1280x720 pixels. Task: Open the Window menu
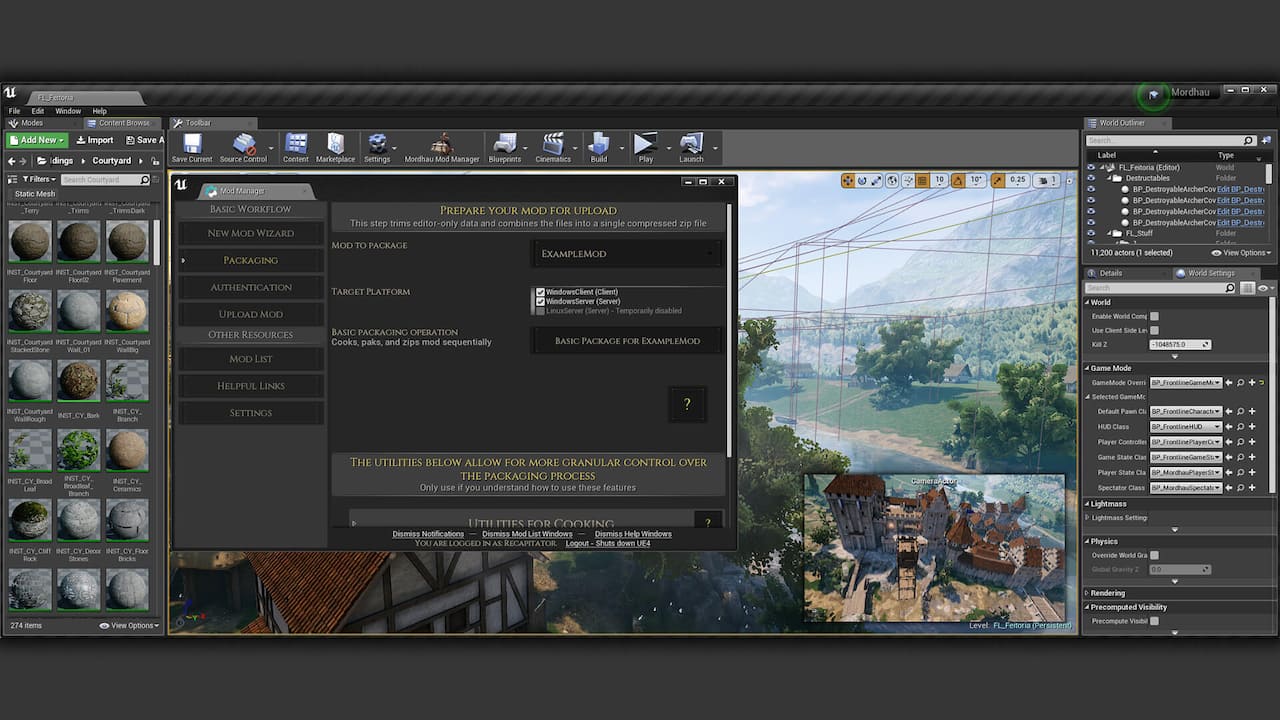[x=68, y=111]
